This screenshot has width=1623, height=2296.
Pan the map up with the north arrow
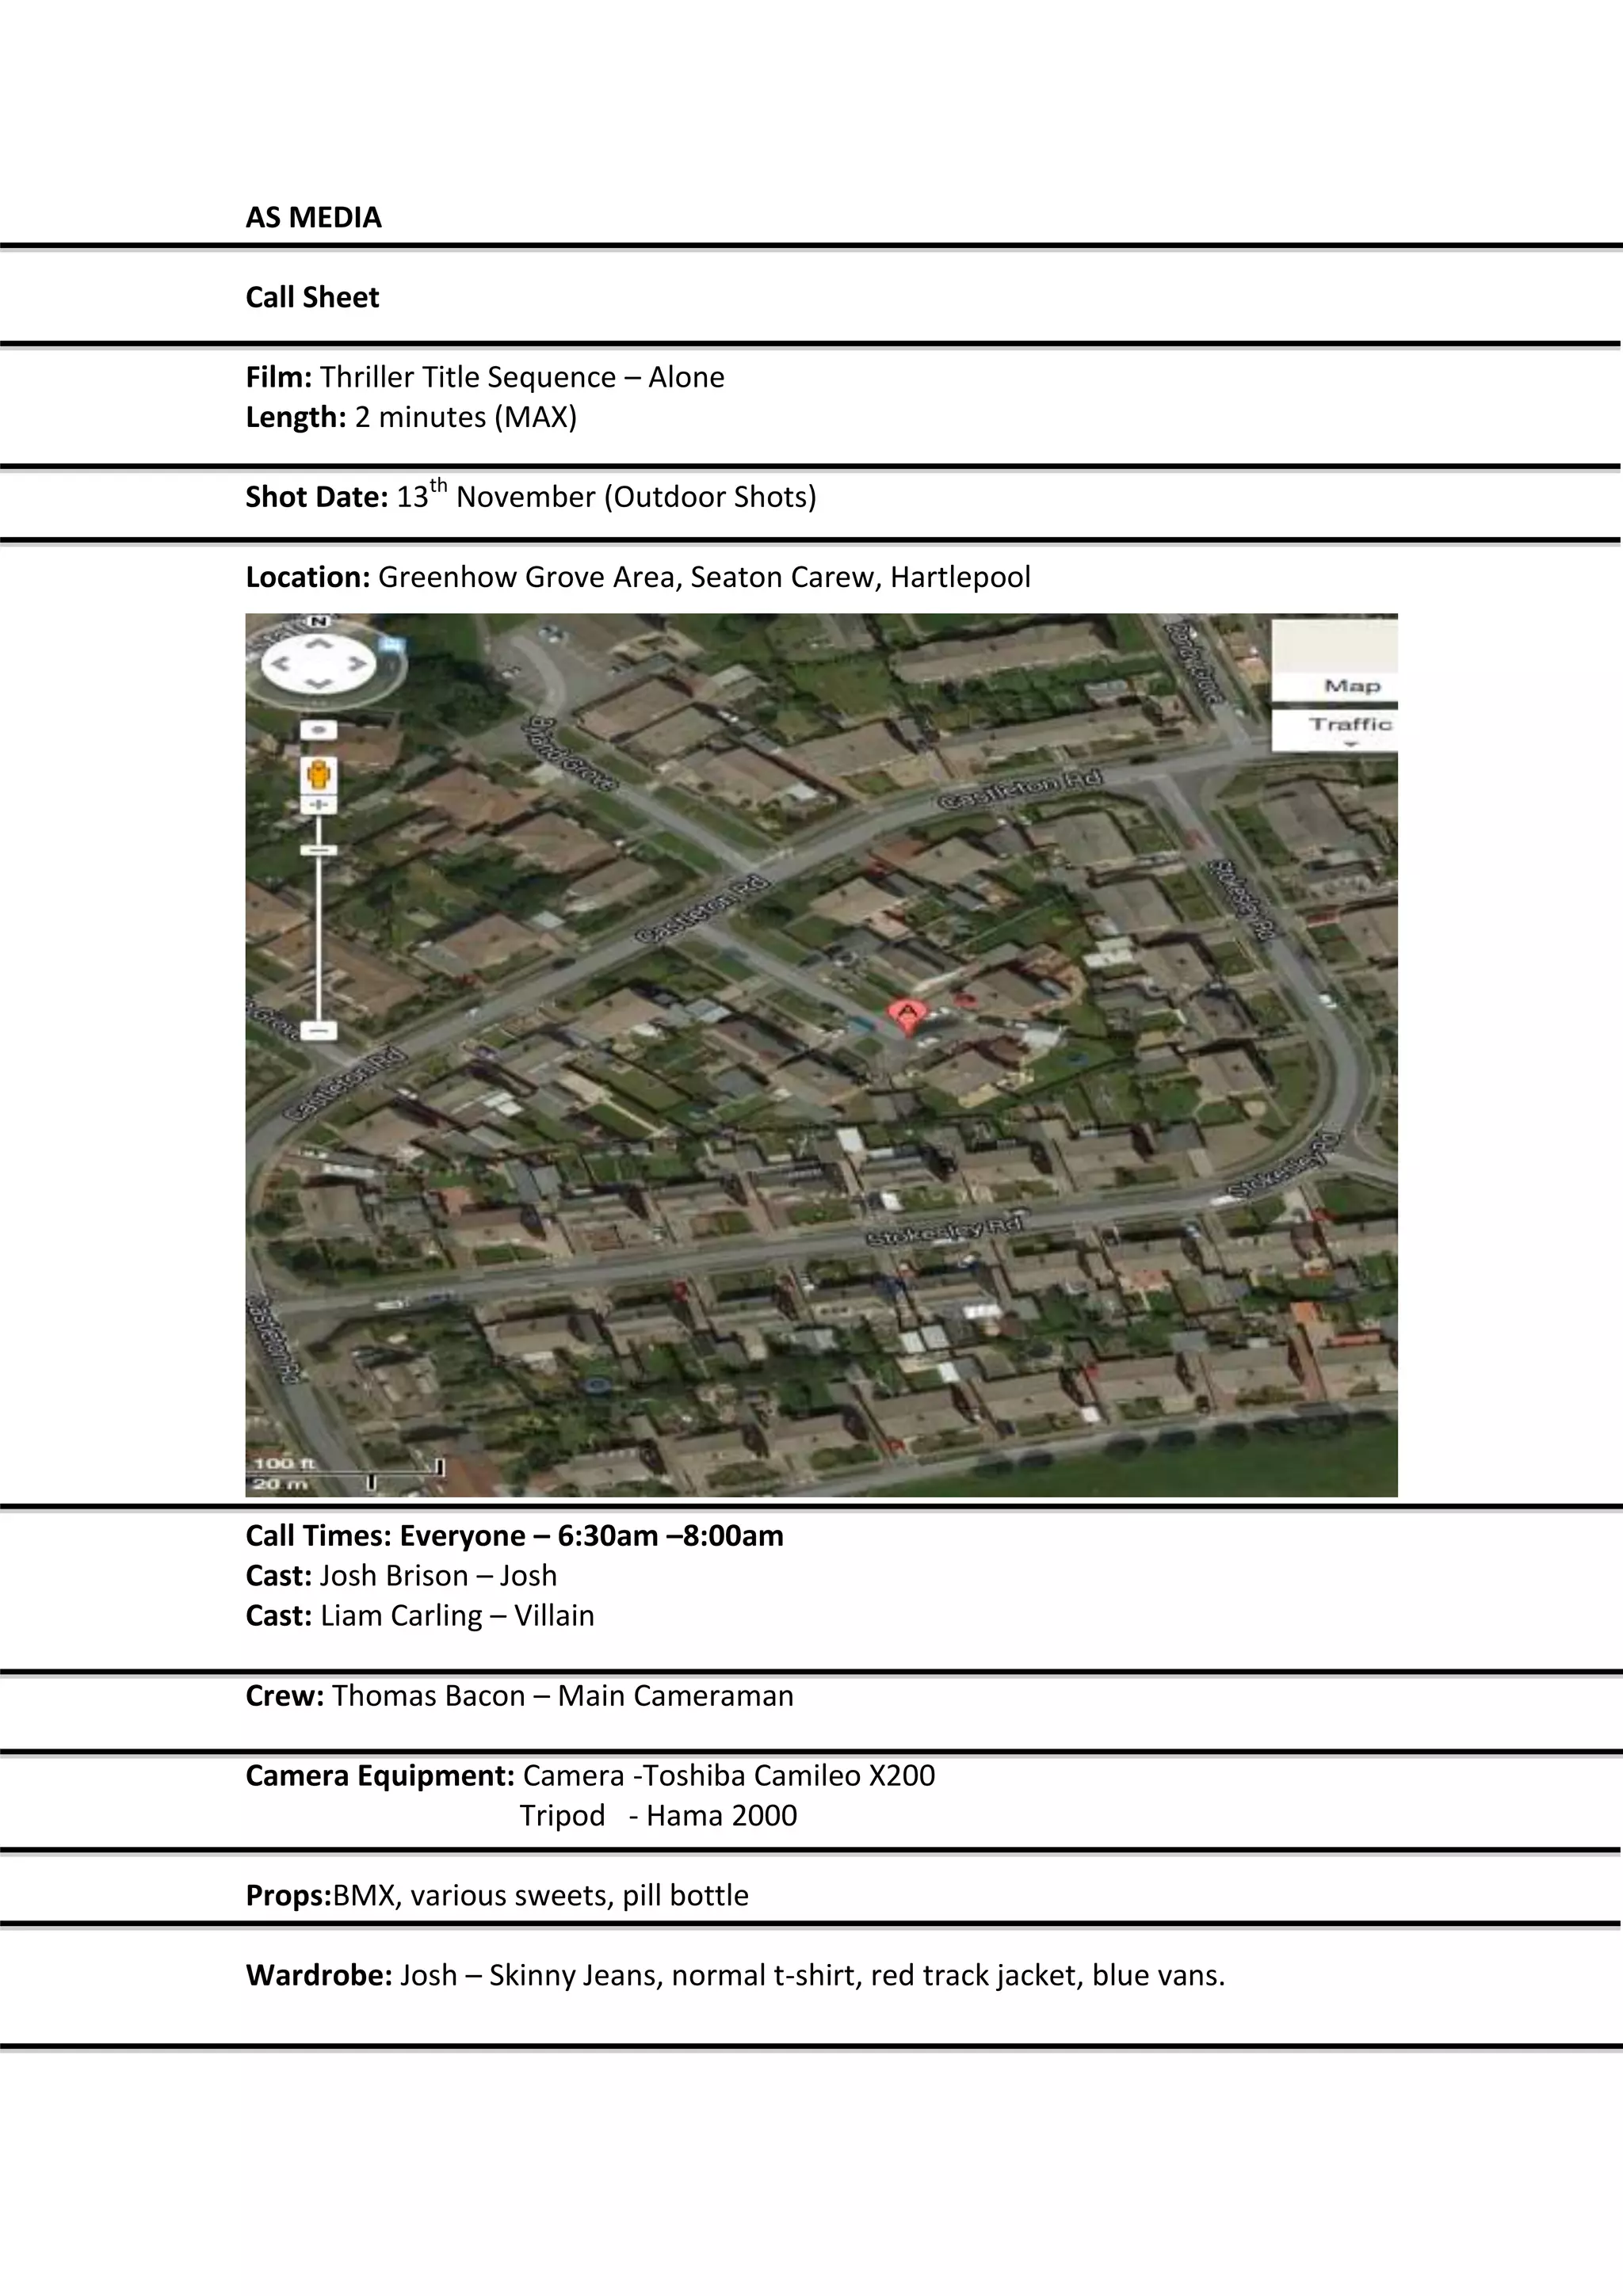point(318,644)
